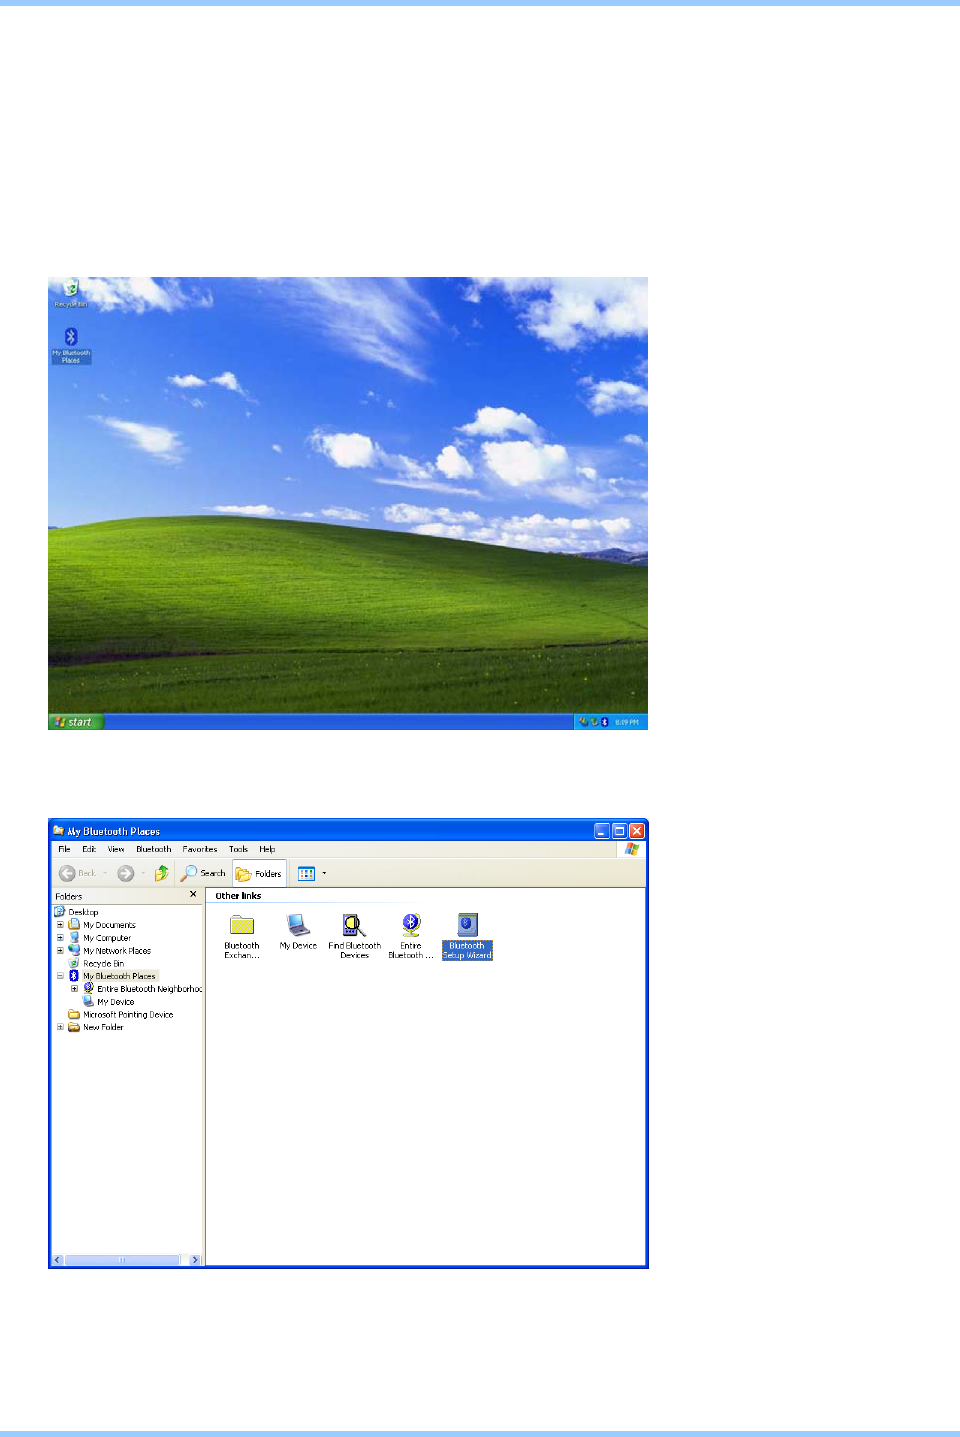Viewport: 960px width, 1437px height.
Task: Click the Folders pane horizontal scrollbar thumb
Action: 122,1260
